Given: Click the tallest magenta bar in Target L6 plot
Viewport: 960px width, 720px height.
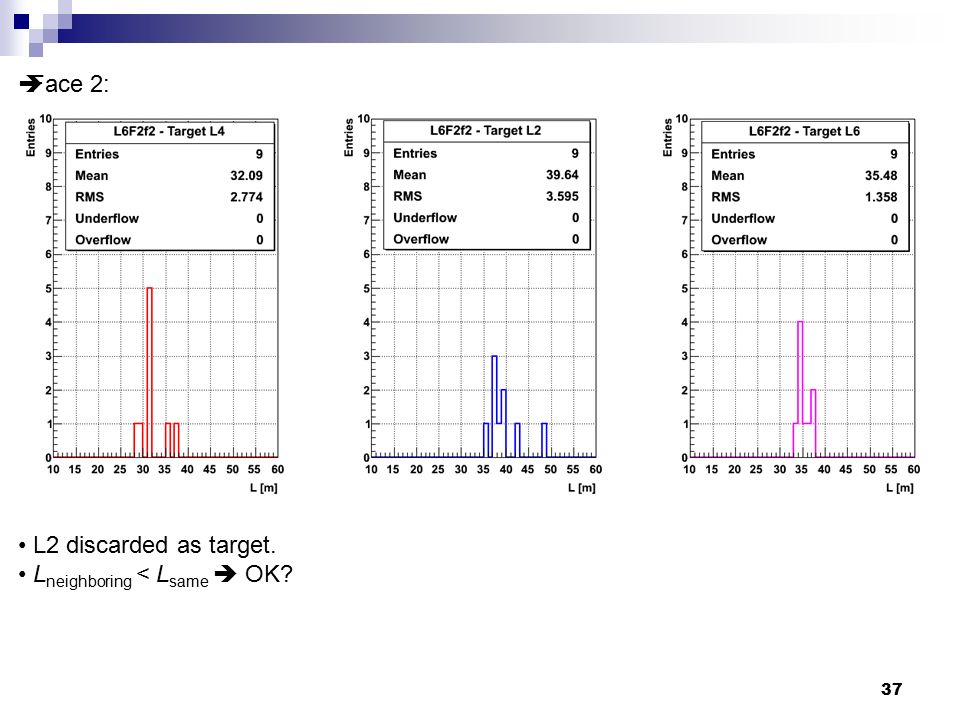Looking at the screenshot, I should [800, 389].
